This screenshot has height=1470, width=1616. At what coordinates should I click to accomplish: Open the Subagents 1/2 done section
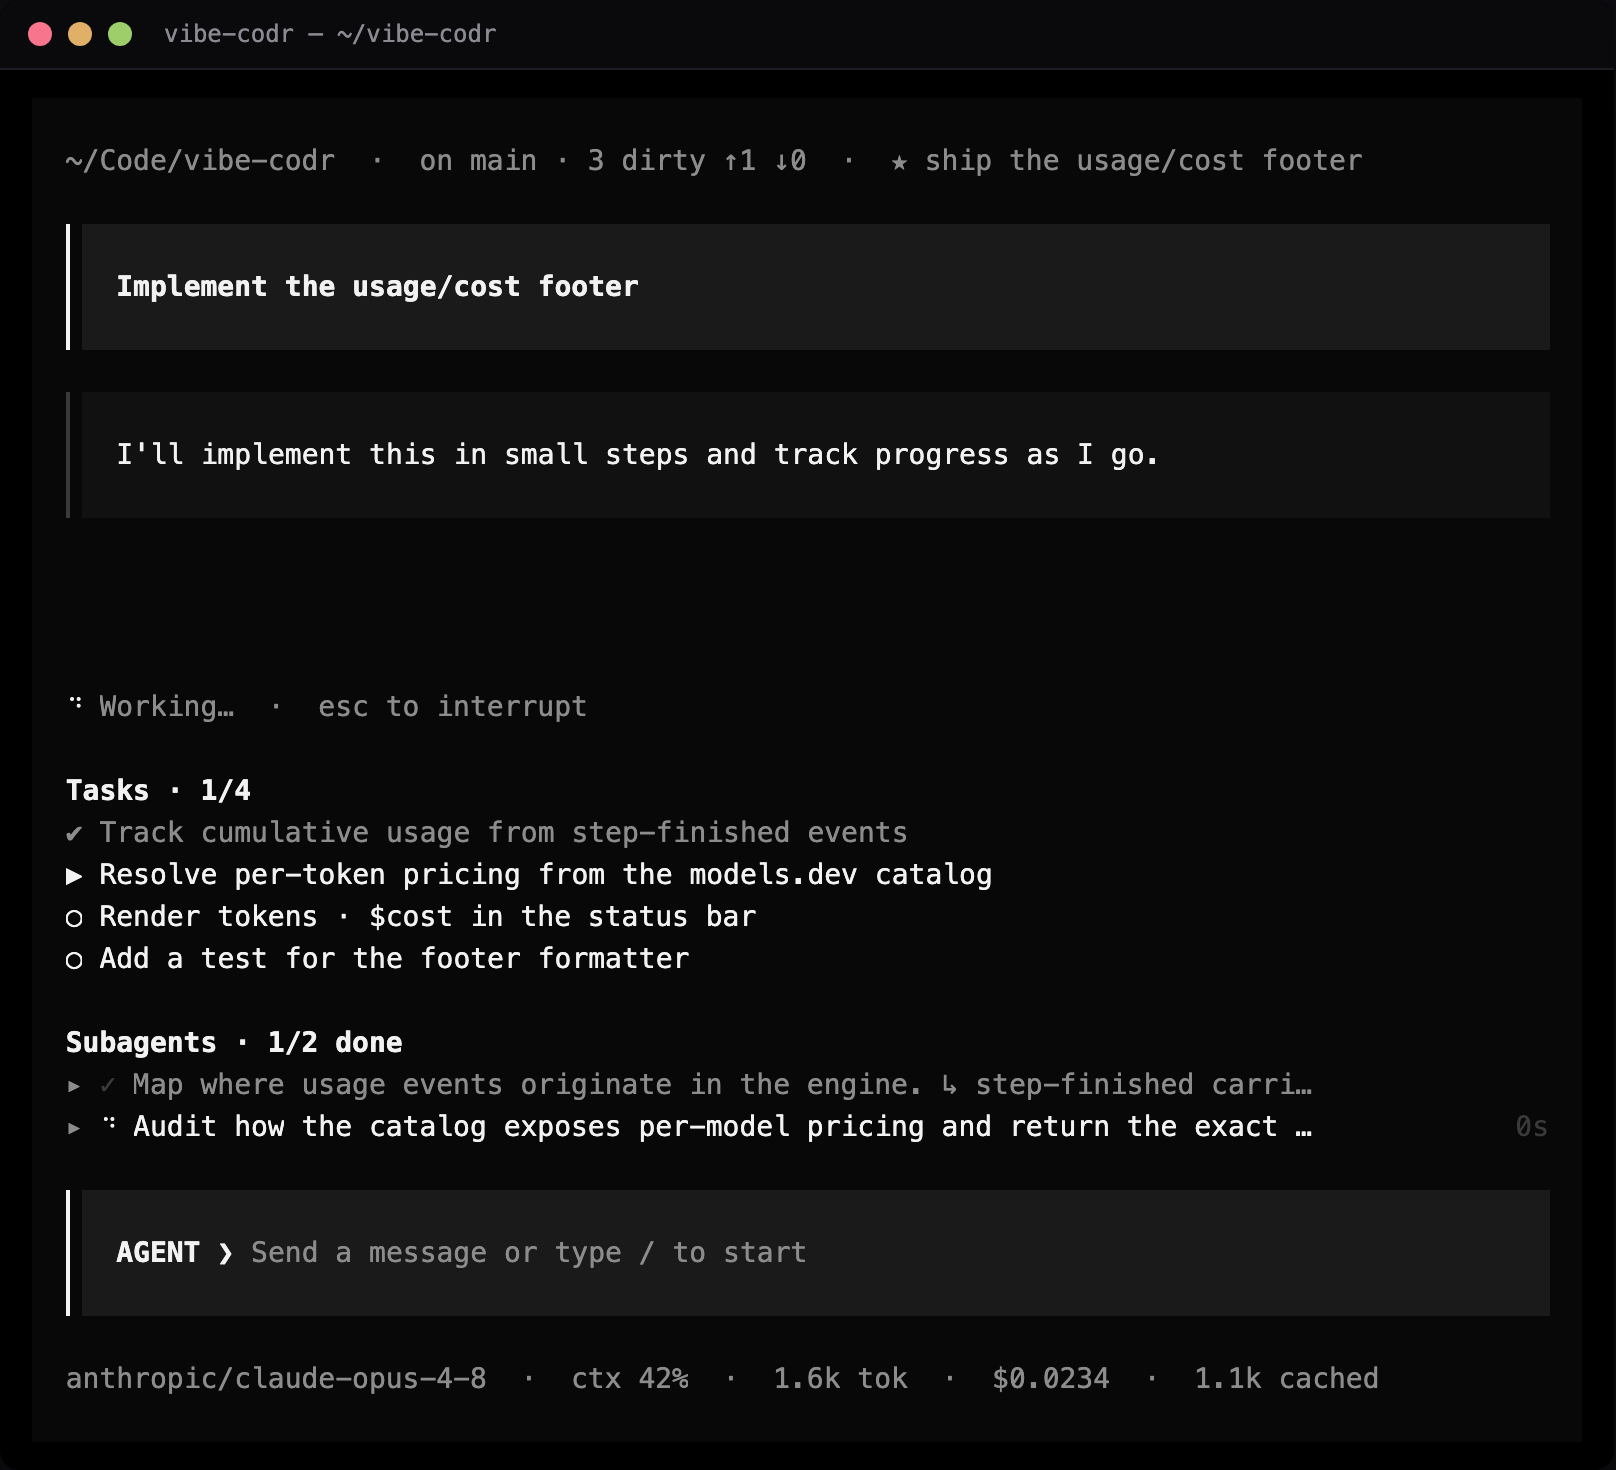234,1042
